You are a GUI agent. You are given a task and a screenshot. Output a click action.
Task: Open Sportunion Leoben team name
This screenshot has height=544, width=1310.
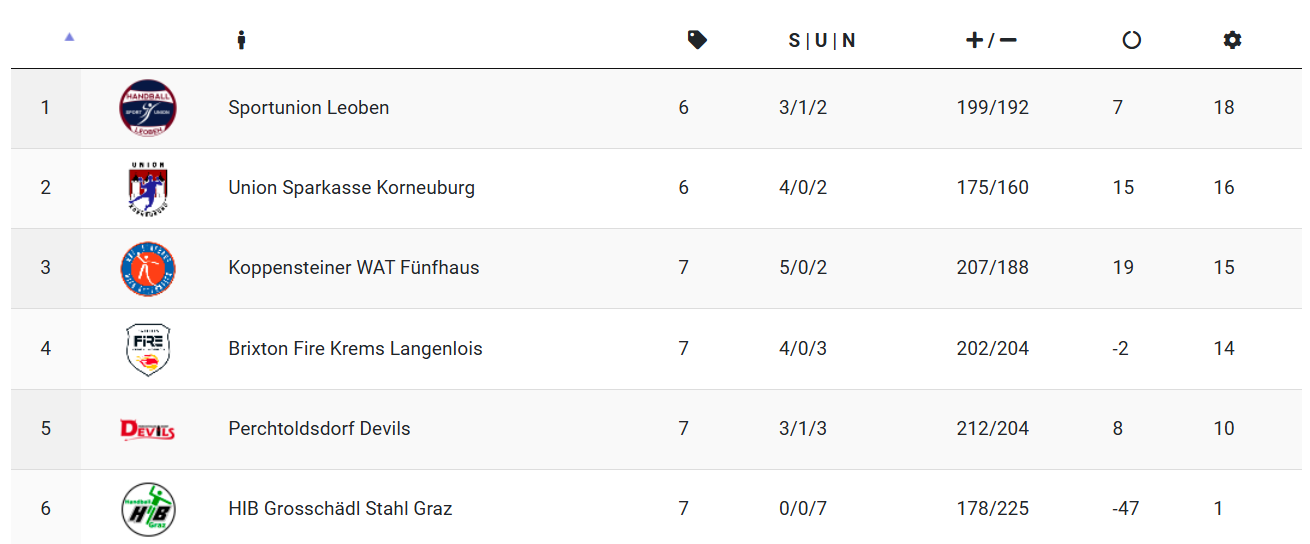click(309, 107)
